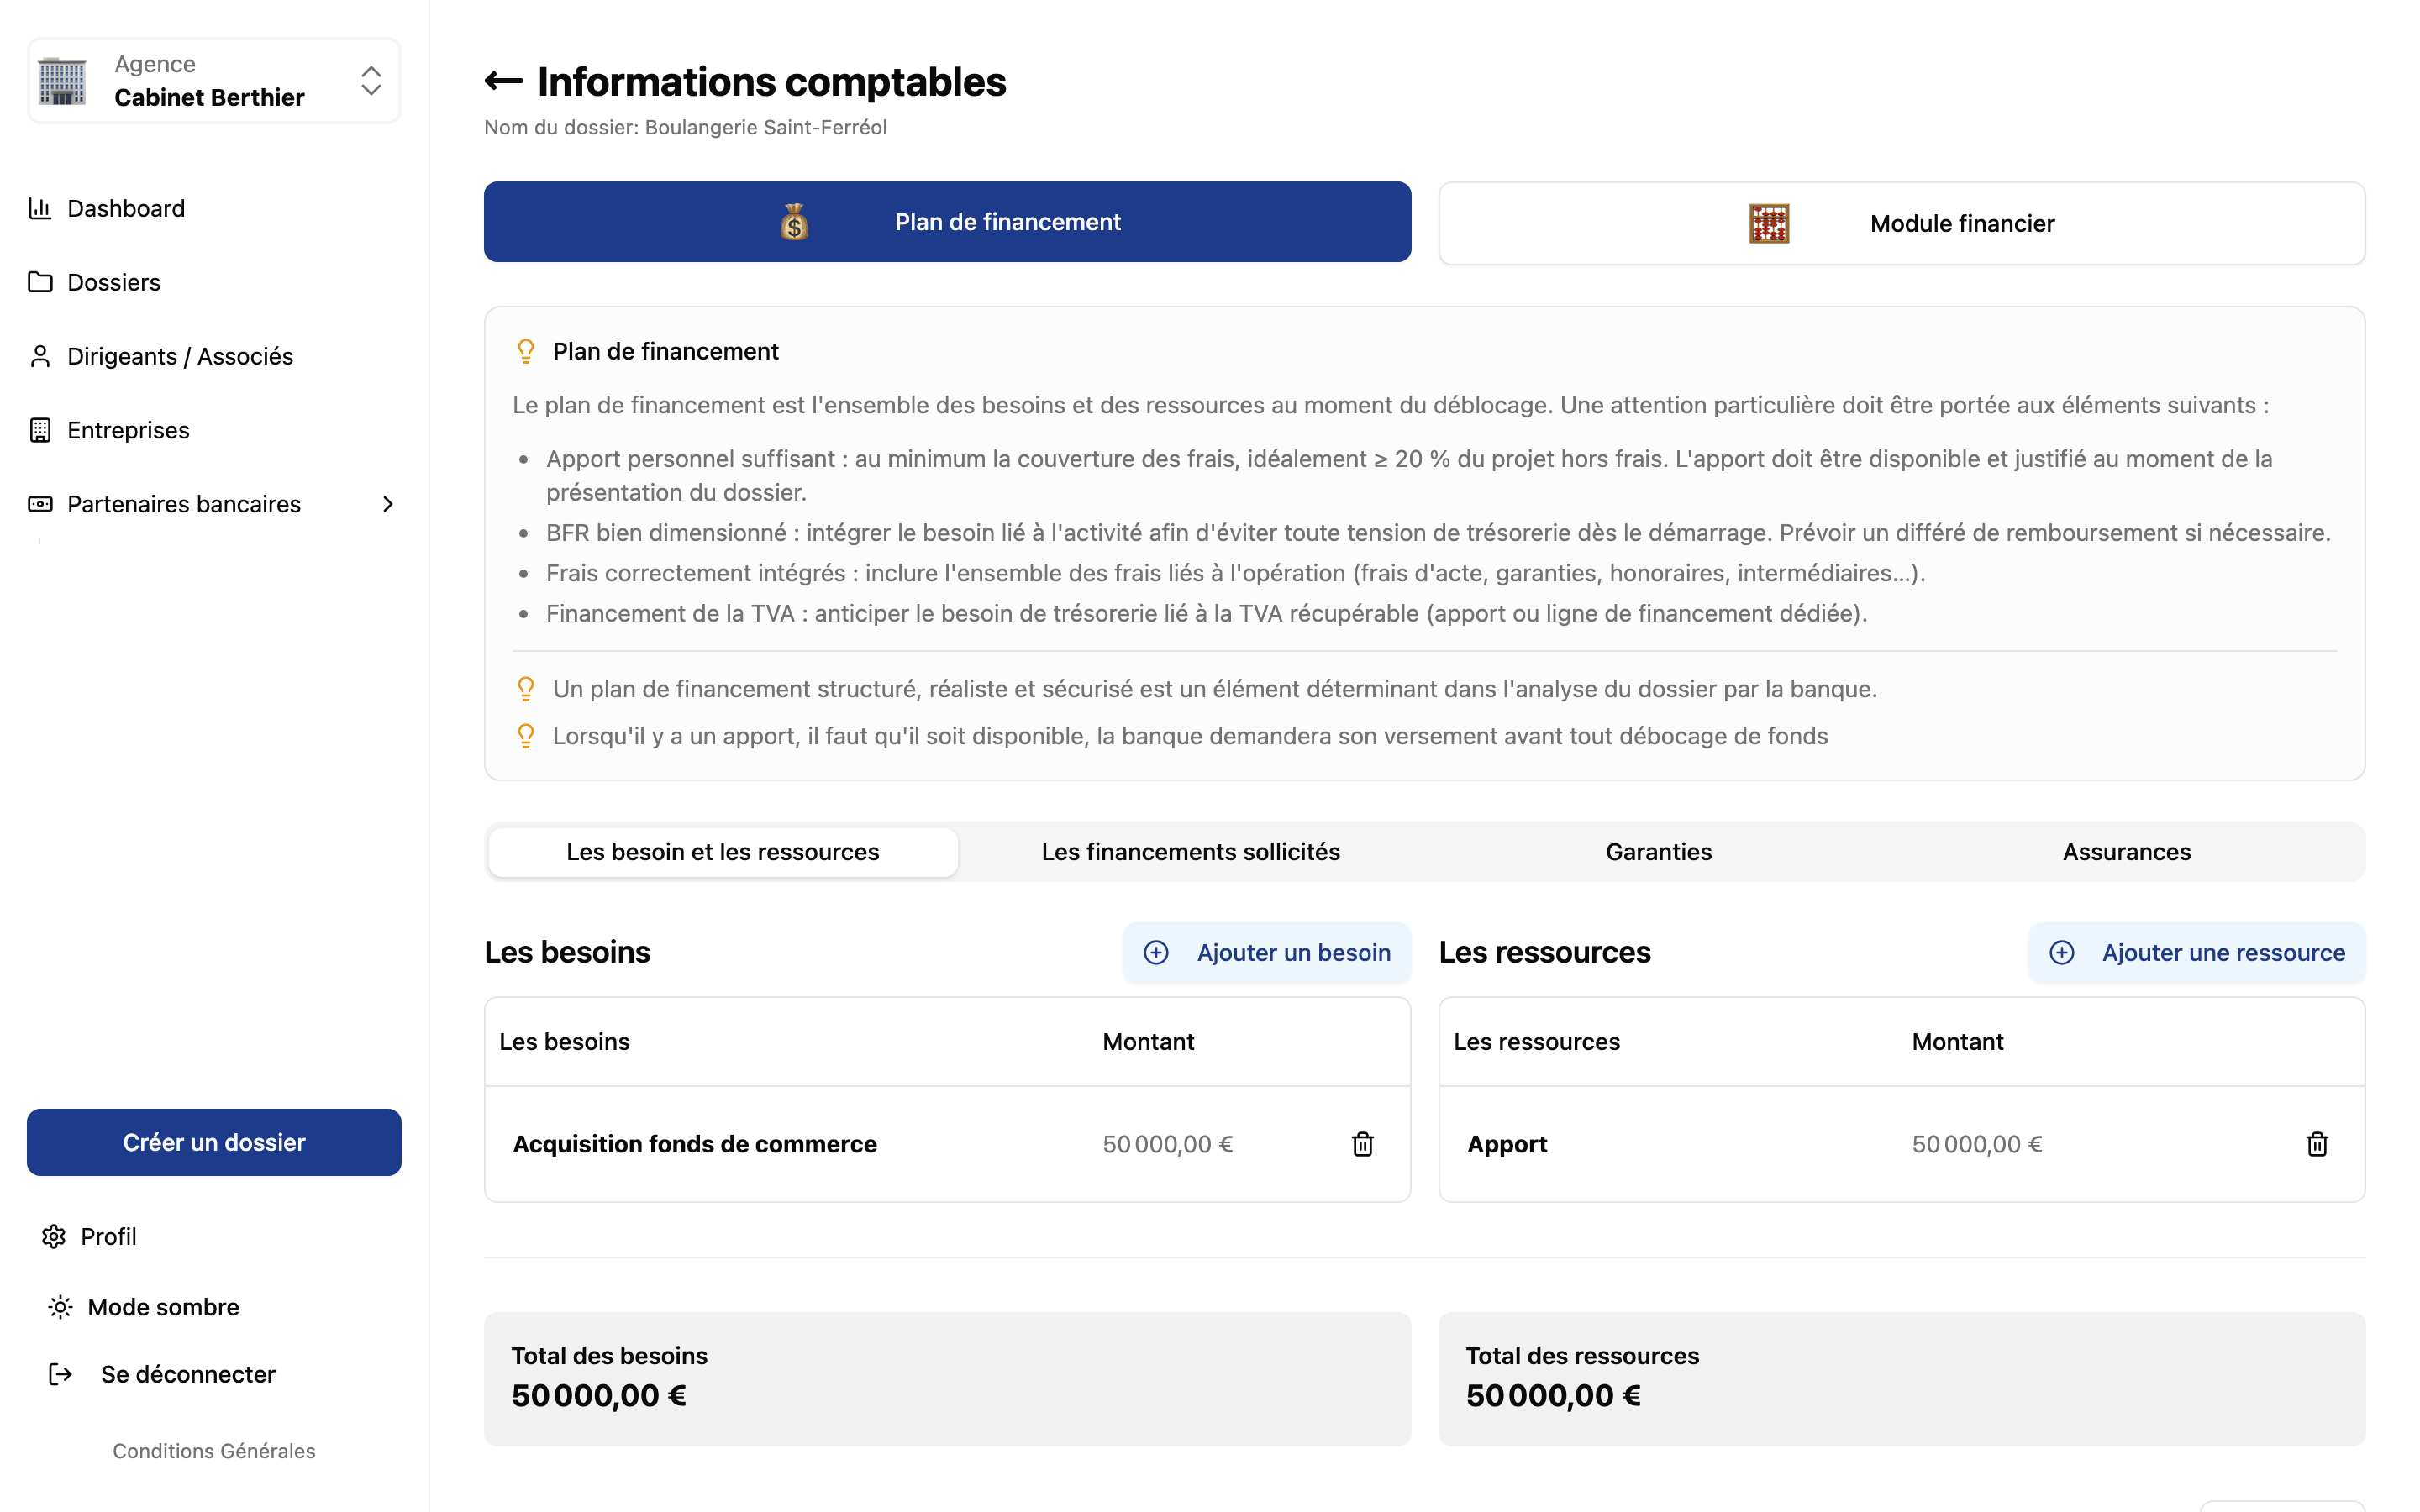Viewport: 2420px width, 1512px height.
Task: Click Ajouter un besoin button
Action: click(x=1266, y=952)
